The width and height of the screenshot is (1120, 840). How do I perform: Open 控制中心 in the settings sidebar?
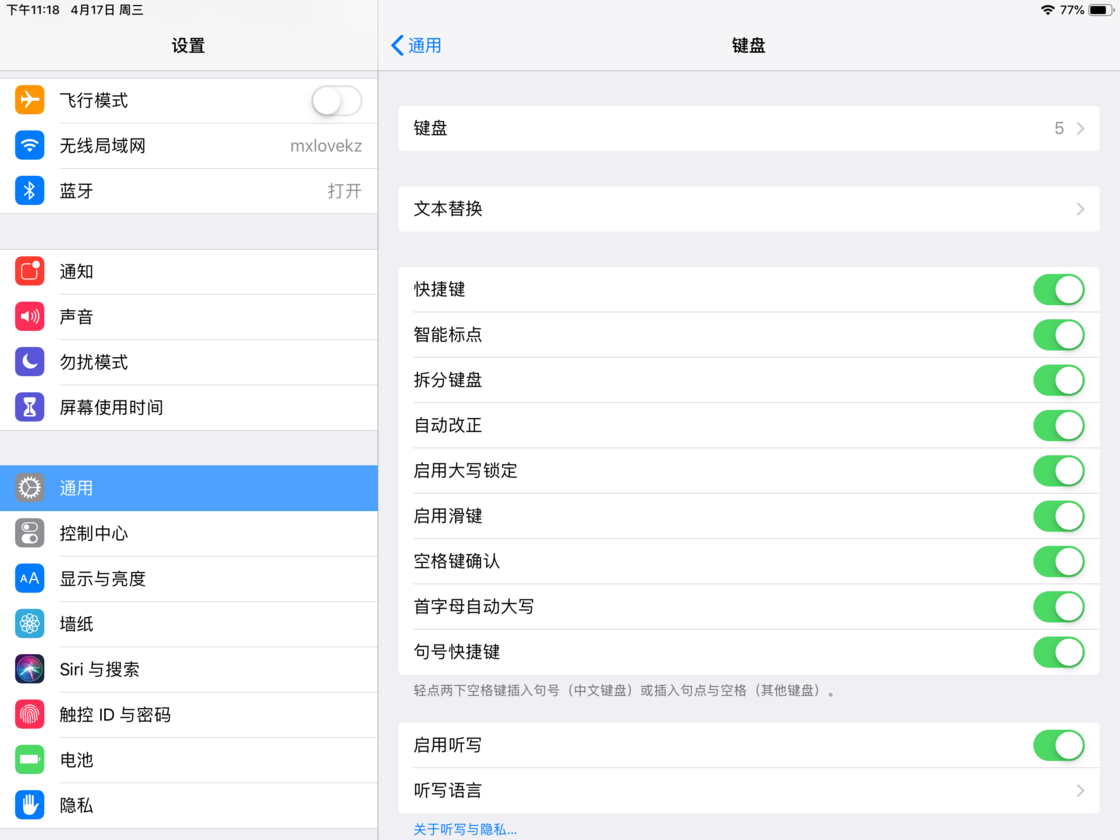pos(189,534)
